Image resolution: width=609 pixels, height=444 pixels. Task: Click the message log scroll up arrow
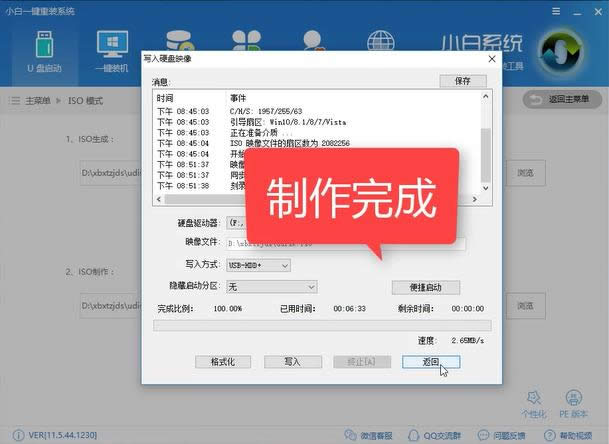(x=485, y=96)
